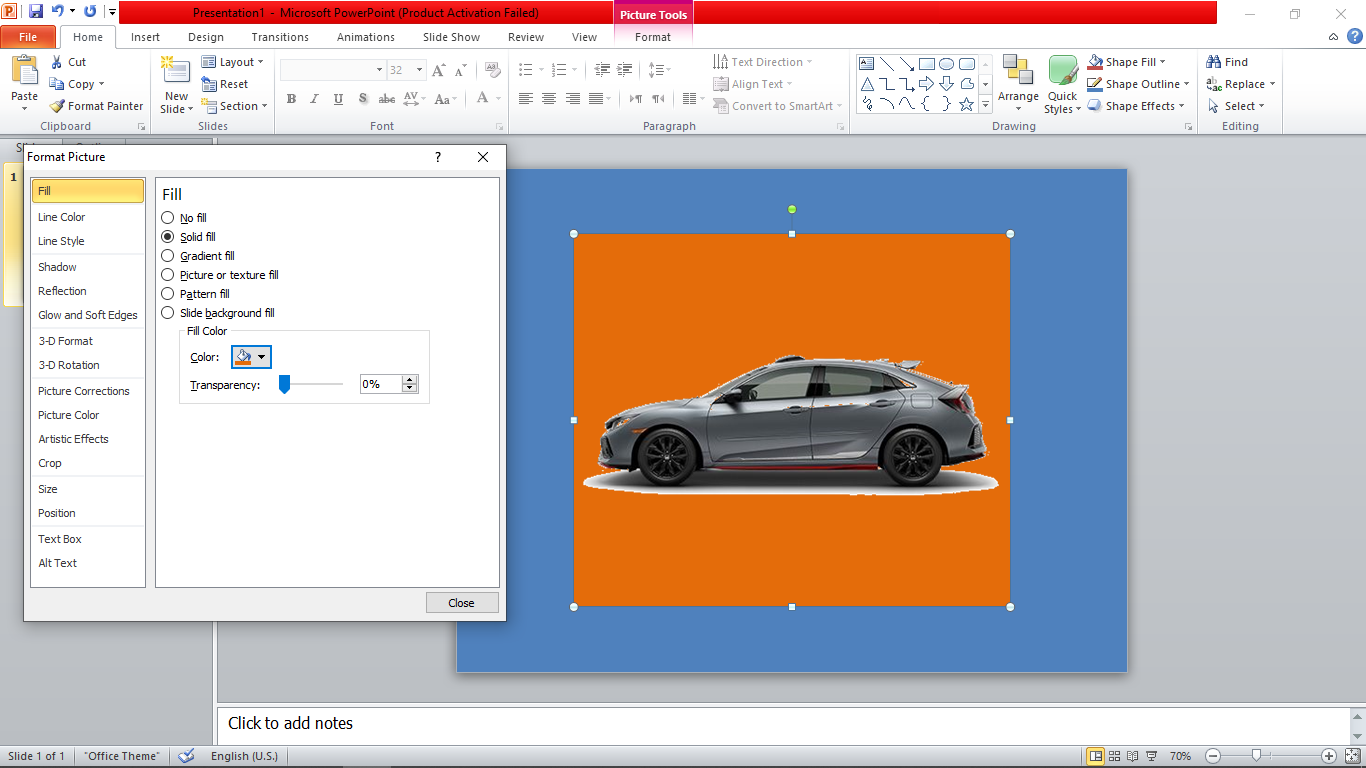Viewport: 1366px width, 768px height.
Task: Click Reset in the Slides group
Action: (x=225, y=84)
